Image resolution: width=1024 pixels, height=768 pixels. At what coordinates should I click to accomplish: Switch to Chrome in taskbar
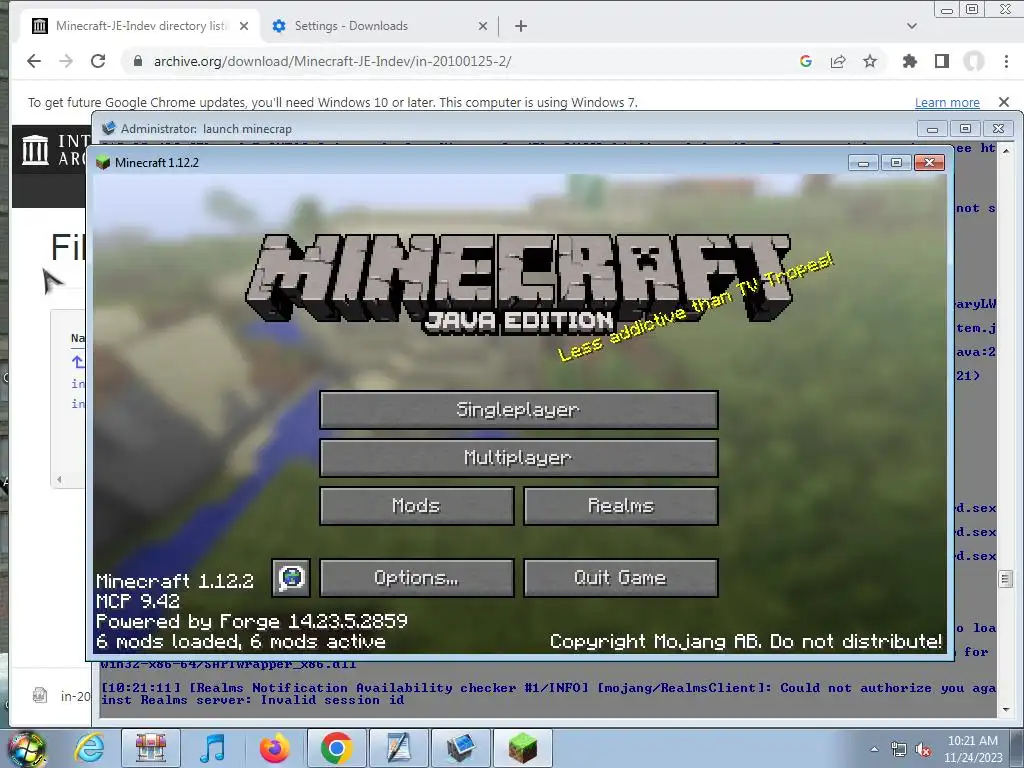click(336, 748)
